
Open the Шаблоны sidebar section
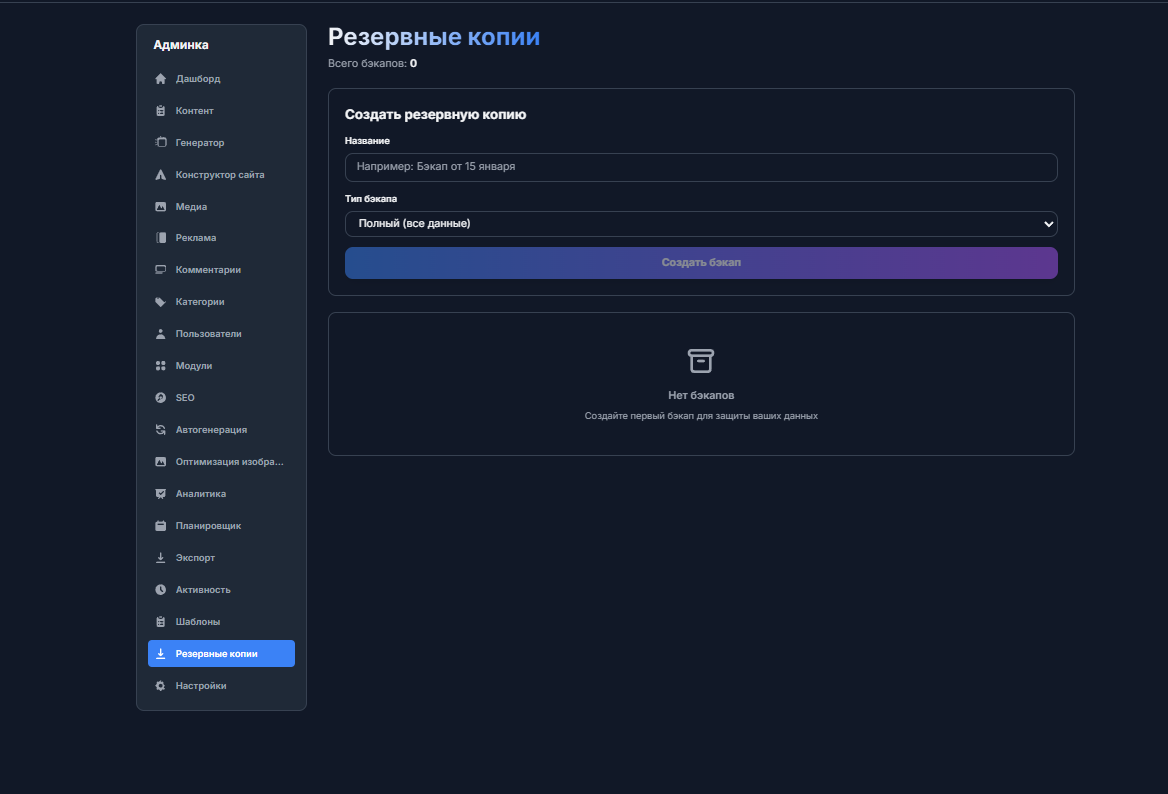click(198, 622)
